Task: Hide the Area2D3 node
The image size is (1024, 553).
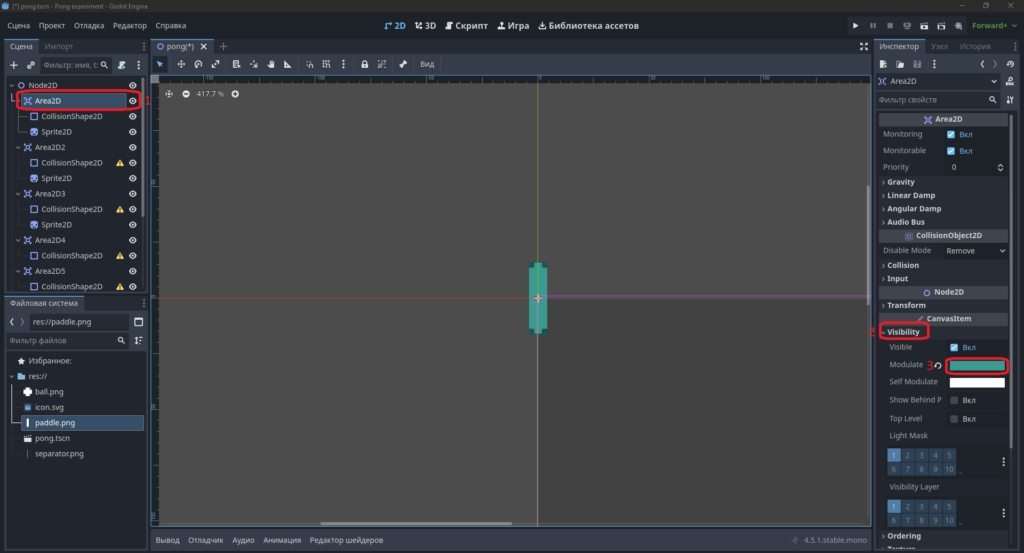Action: coord(133,194)
